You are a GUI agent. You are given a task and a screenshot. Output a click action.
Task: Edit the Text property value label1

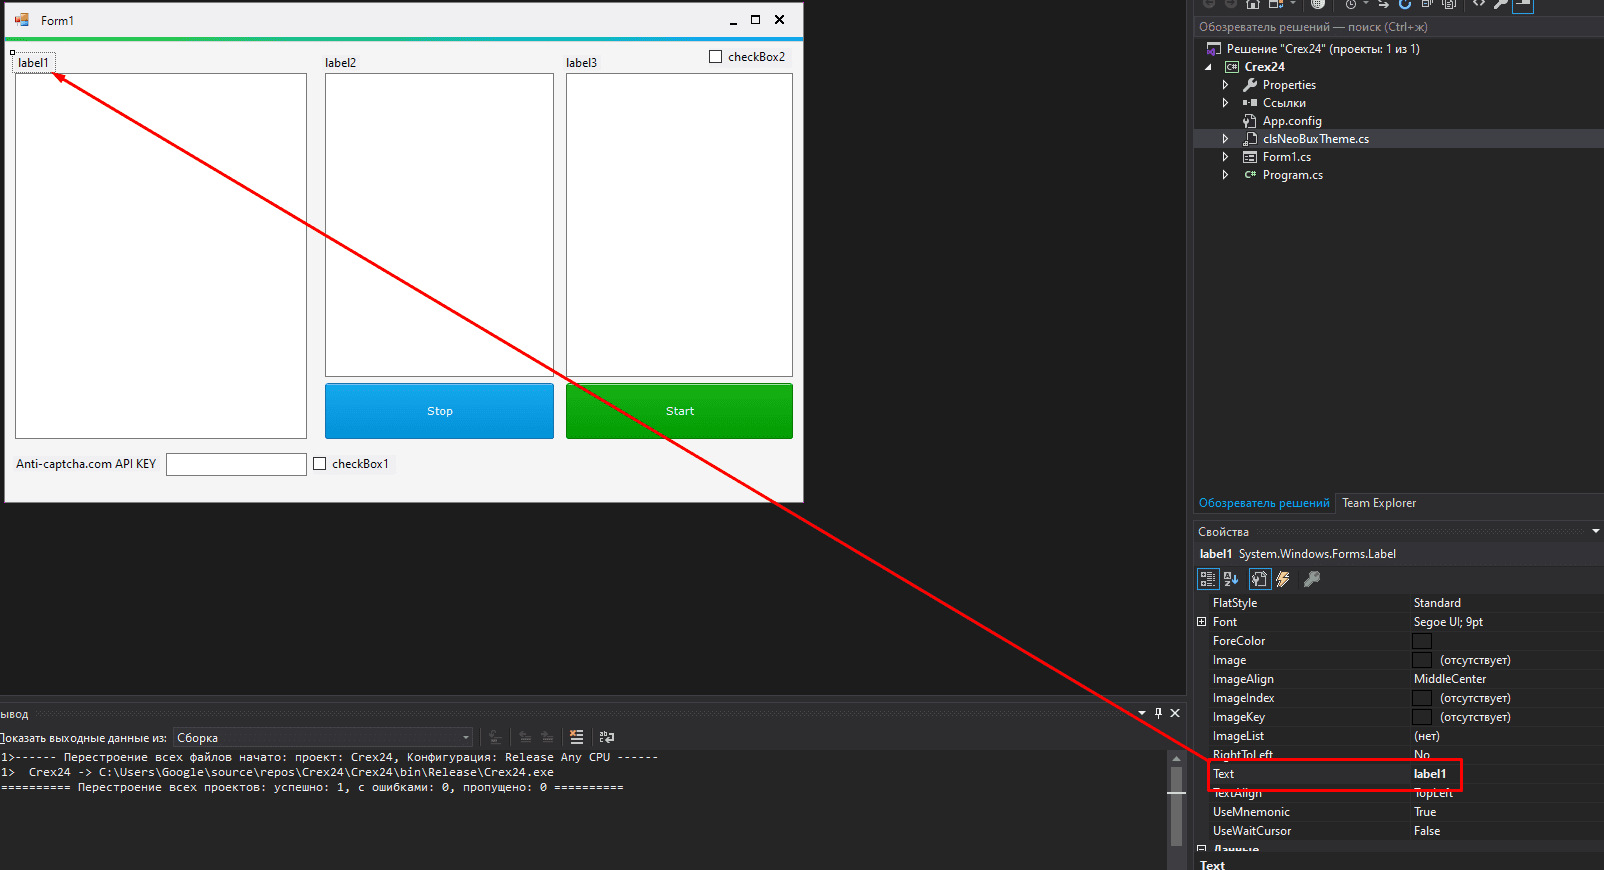1430,774
